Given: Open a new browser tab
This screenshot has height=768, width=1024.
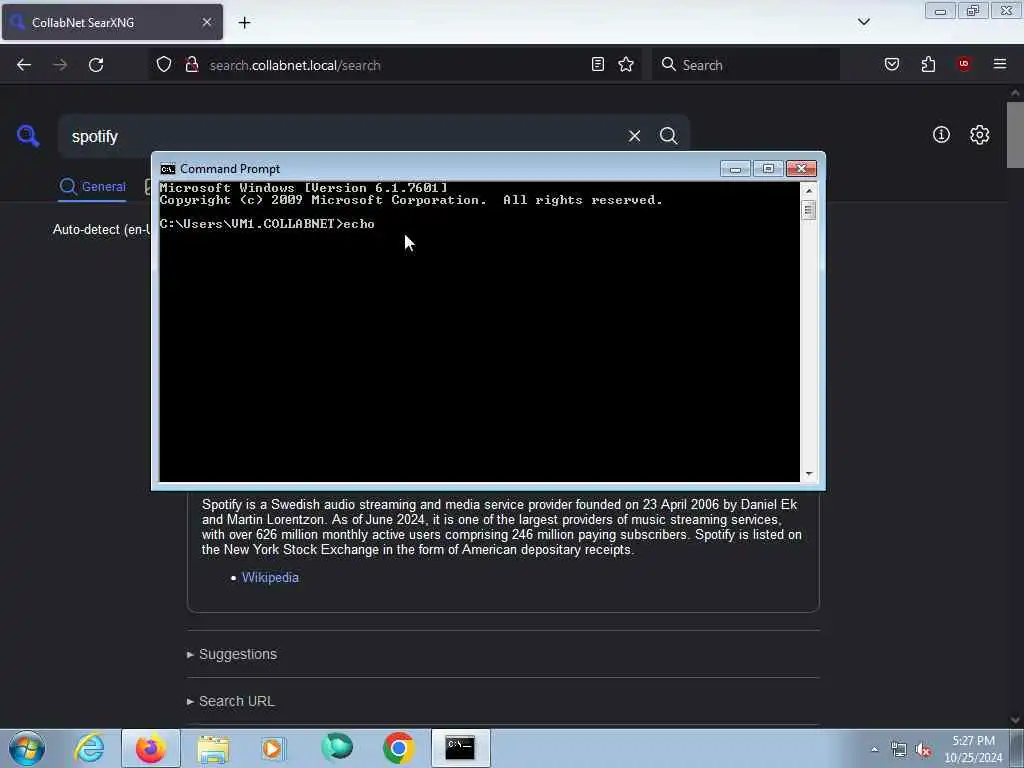Looking at the screenshot, I should tap(244, 23).
